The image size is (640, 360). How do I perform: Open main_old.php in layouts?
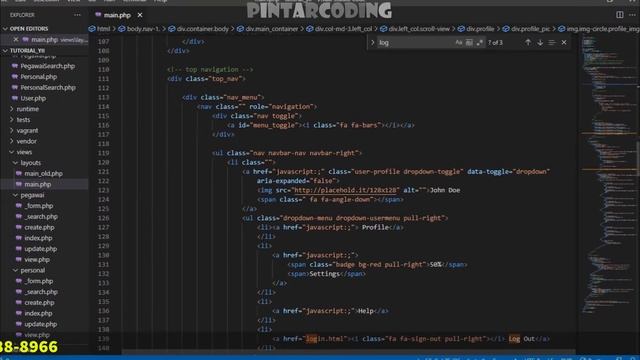(44, 173)
